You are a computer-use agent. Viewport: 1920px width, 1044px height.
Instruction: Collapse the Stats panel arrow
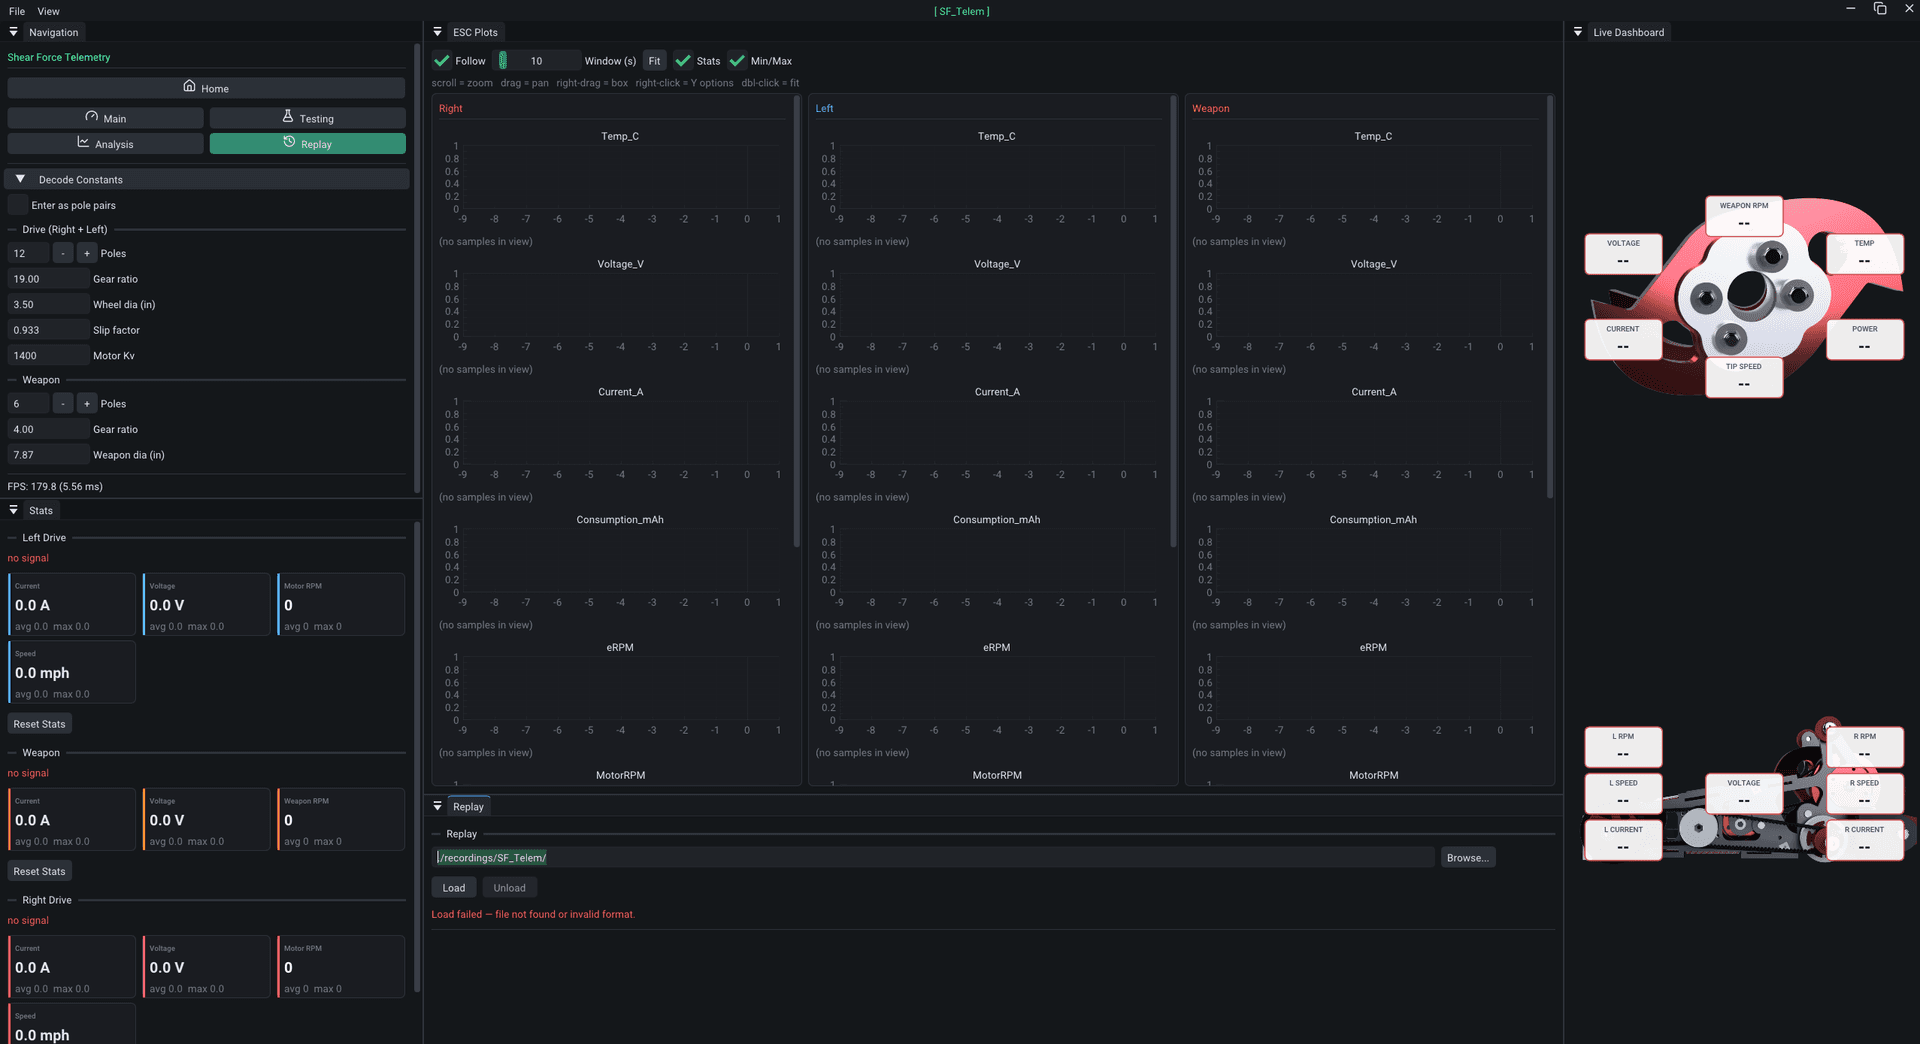14,510
